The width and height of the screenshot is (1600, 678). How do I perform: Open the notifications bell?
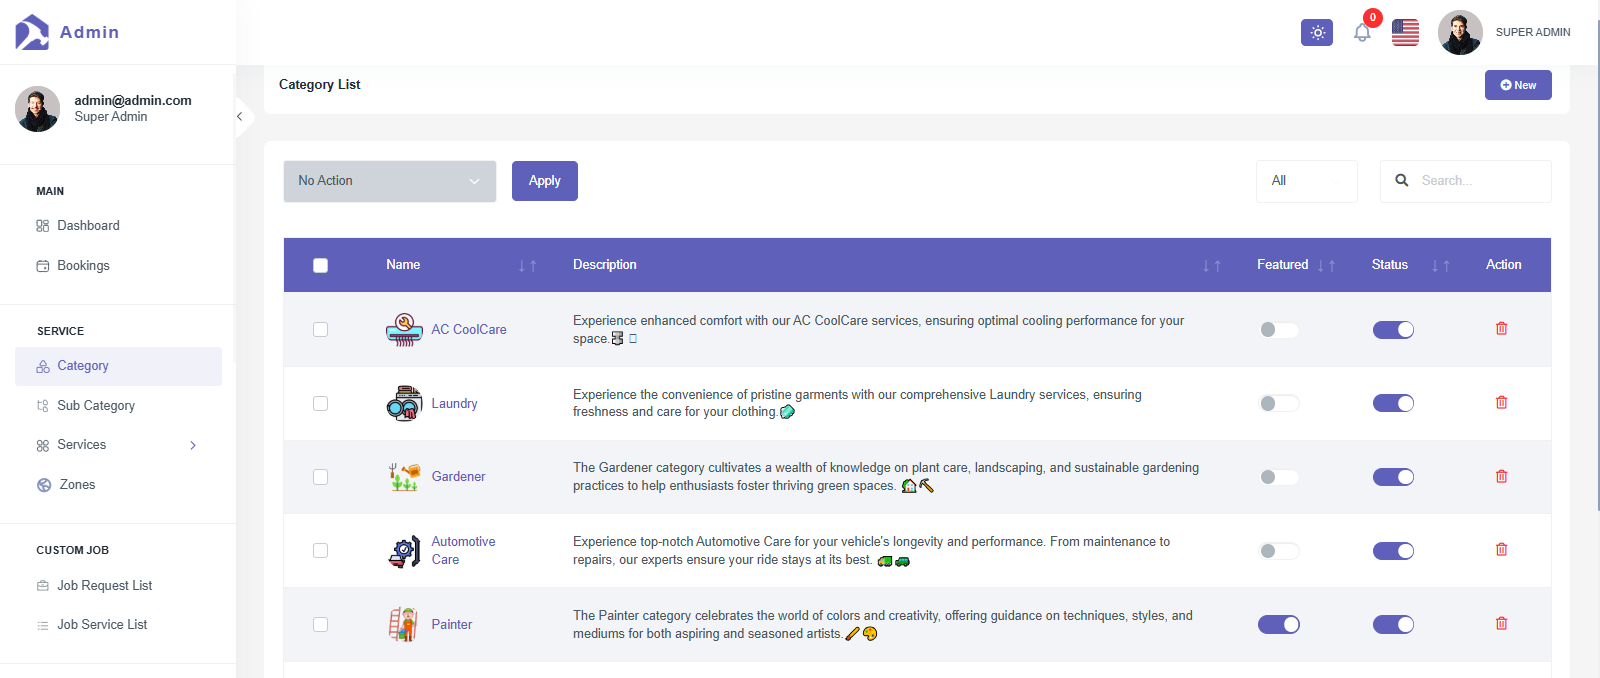[1362, 33]
